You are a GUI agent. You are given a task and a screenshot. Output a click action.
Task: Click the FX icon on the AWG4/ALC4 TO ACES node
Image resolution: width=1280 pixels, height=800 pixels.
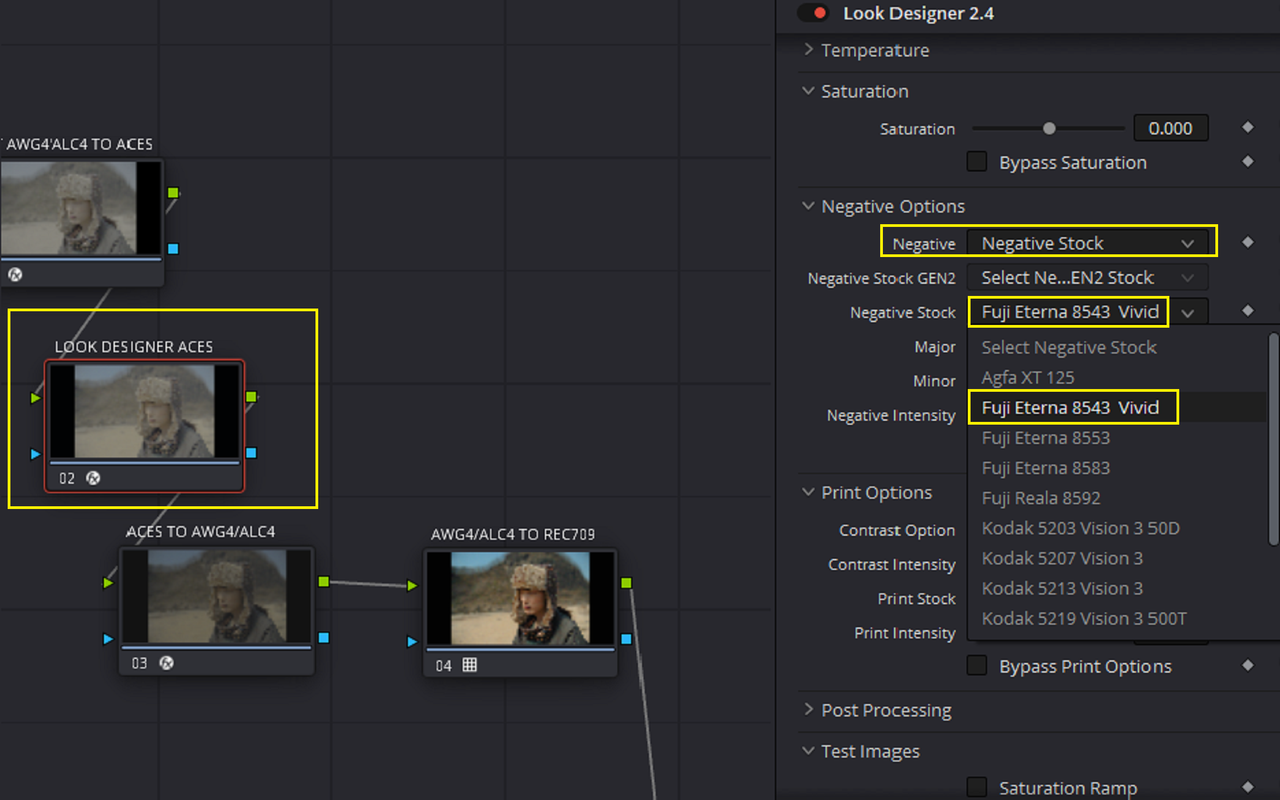coord(15,274)
